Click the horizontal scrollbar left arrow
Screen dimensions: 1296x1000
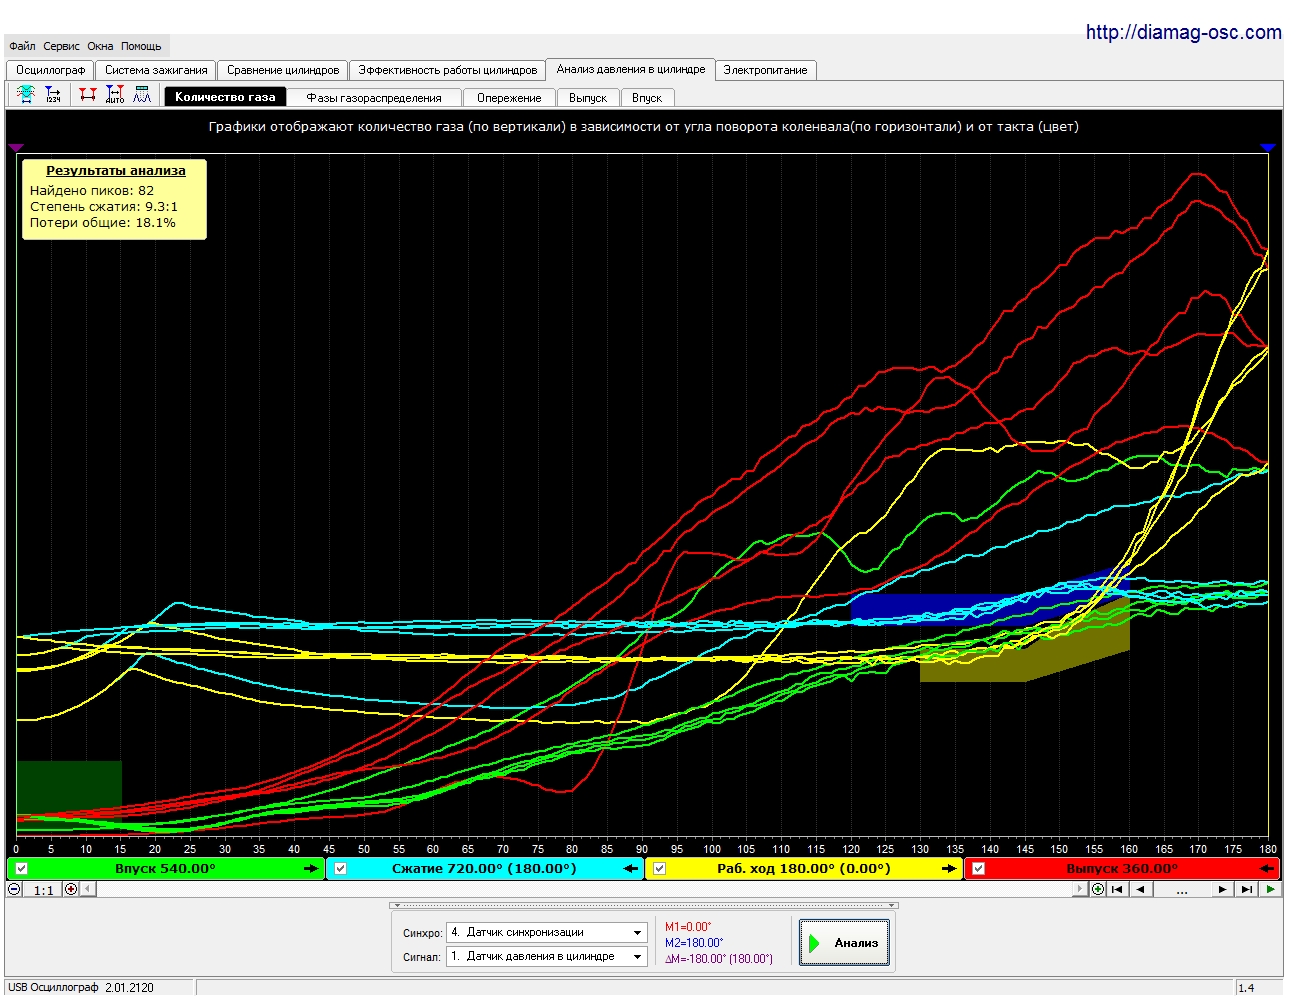click(88, 889)
